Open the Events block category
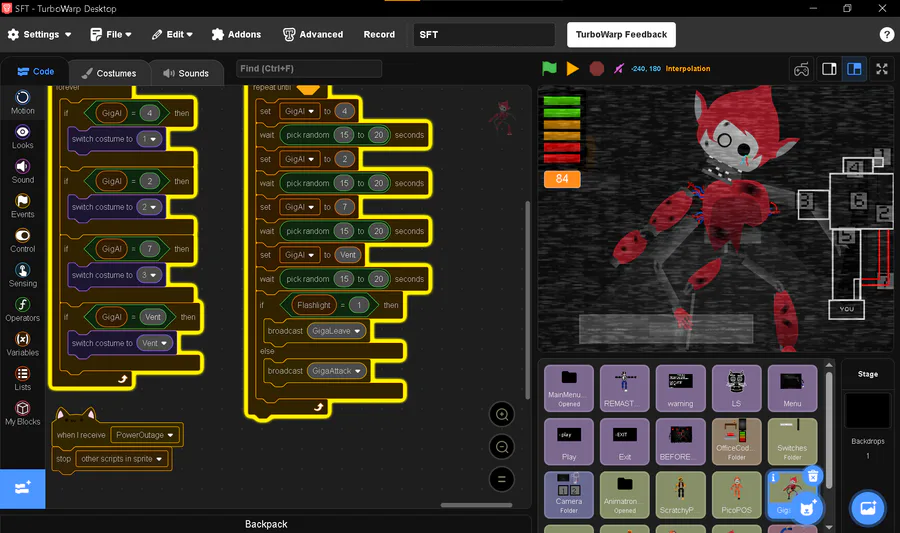The width and height of the screenshot is (900, 533). pyautogui.click(x=22, y=206)
